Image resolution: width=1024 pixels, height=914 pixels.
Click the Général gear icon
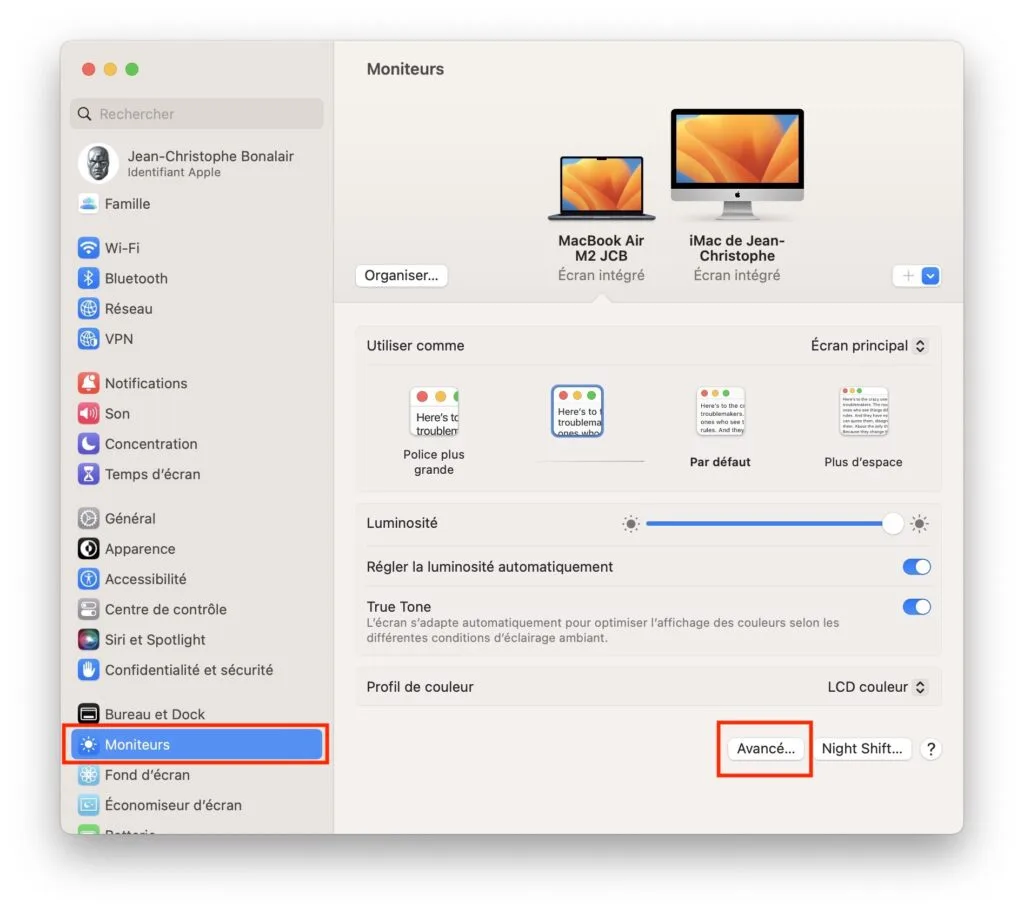[88, 518]
